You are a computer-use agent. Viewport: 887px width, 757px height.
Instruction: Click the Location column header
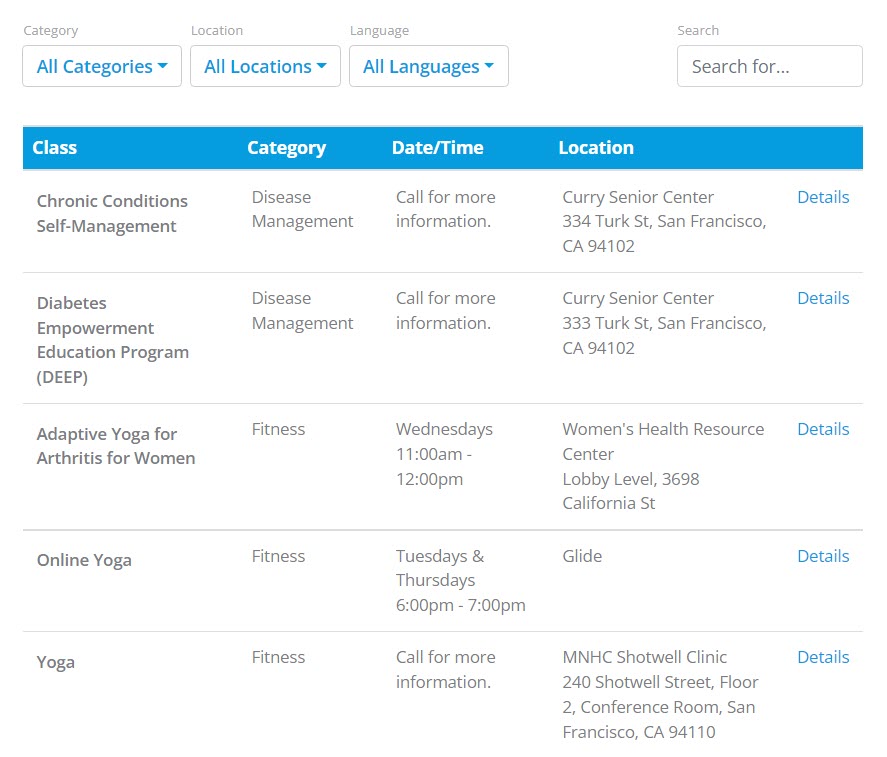pos(595,148)
